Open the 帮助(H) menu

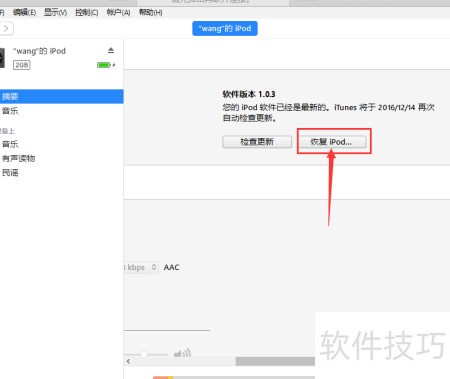pyautogui.click(x=151, y=13)
